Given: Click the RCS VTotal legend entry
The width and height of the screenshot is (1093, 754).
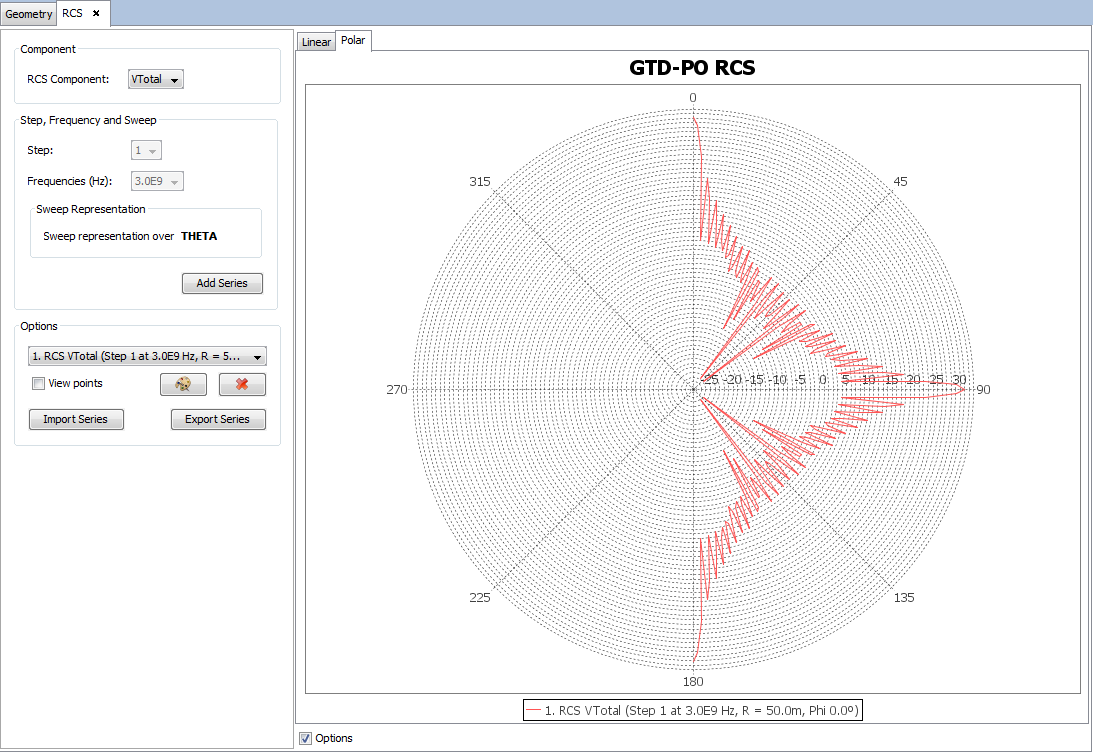Looking at the screenshot, I should 692,710.
